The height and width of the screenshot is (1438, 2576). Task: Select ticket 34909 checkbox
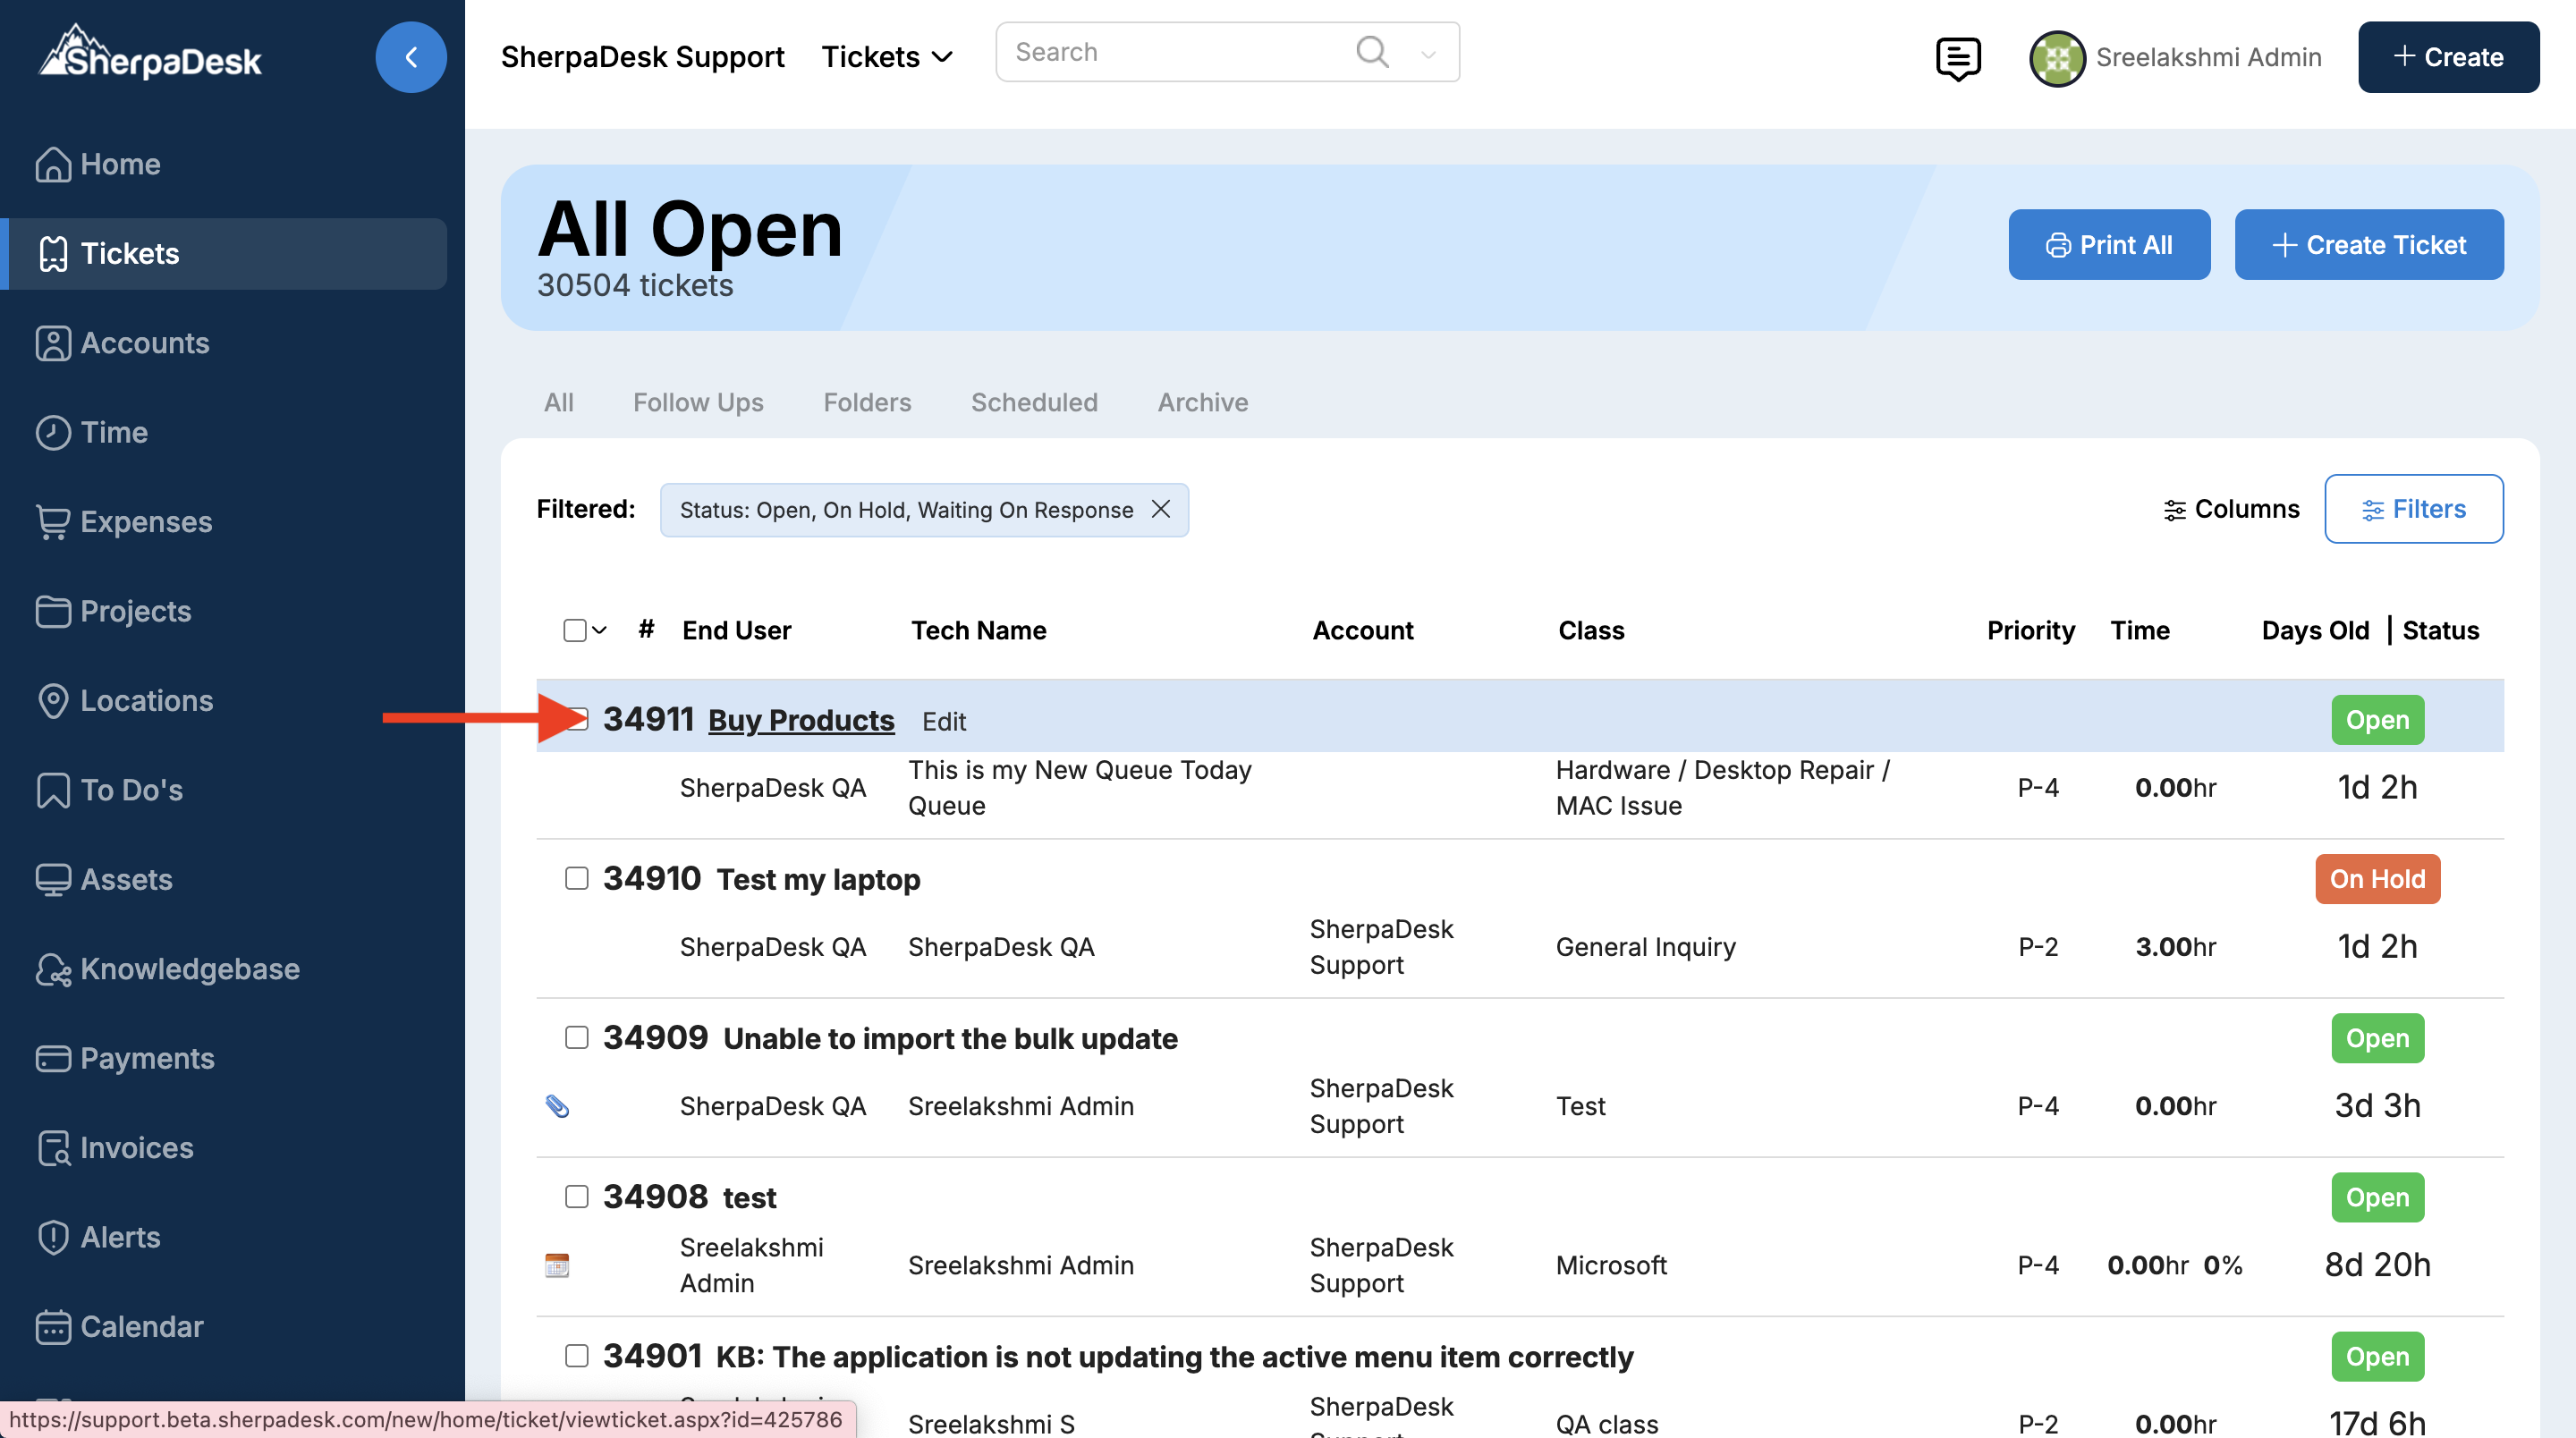click(576, 1037)
